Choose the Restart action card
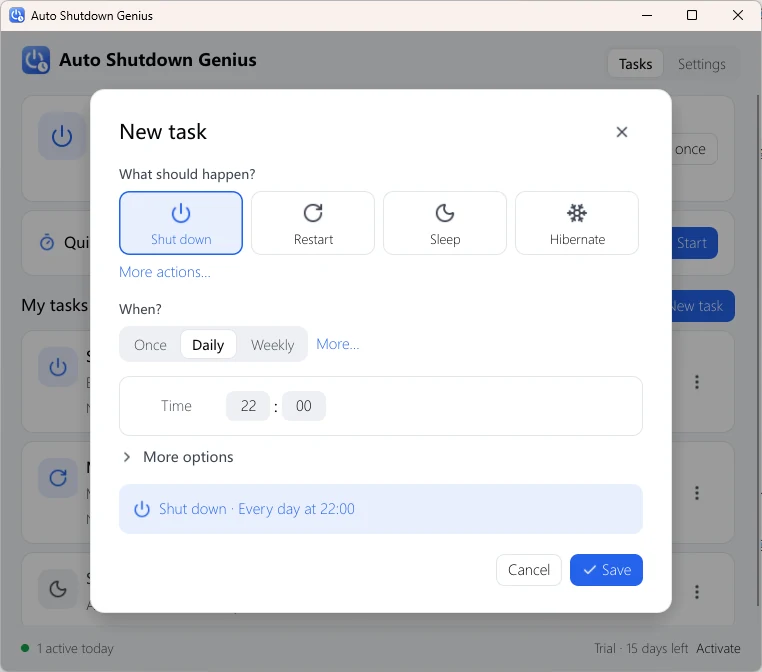Screen dimensions: 762x672 click(x=313, y=223)
